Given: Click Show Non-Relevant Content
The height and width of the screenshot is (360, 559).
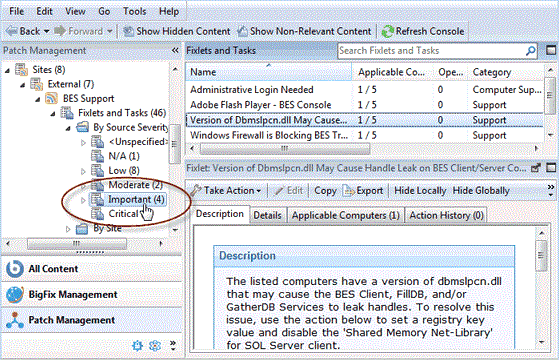Looking at the screenshot, I should [x=304, y=31].
